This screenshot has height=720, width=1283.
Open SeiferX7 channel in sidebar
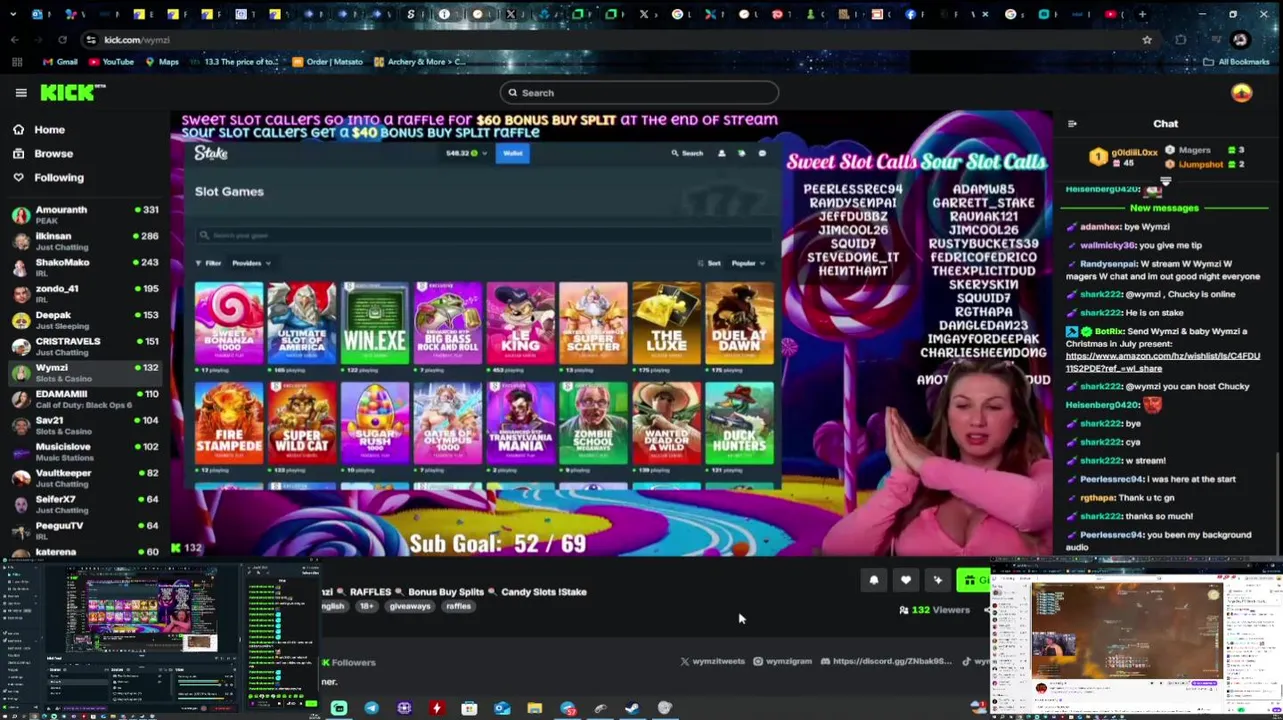pyautogui.click(x=85, y=504)
